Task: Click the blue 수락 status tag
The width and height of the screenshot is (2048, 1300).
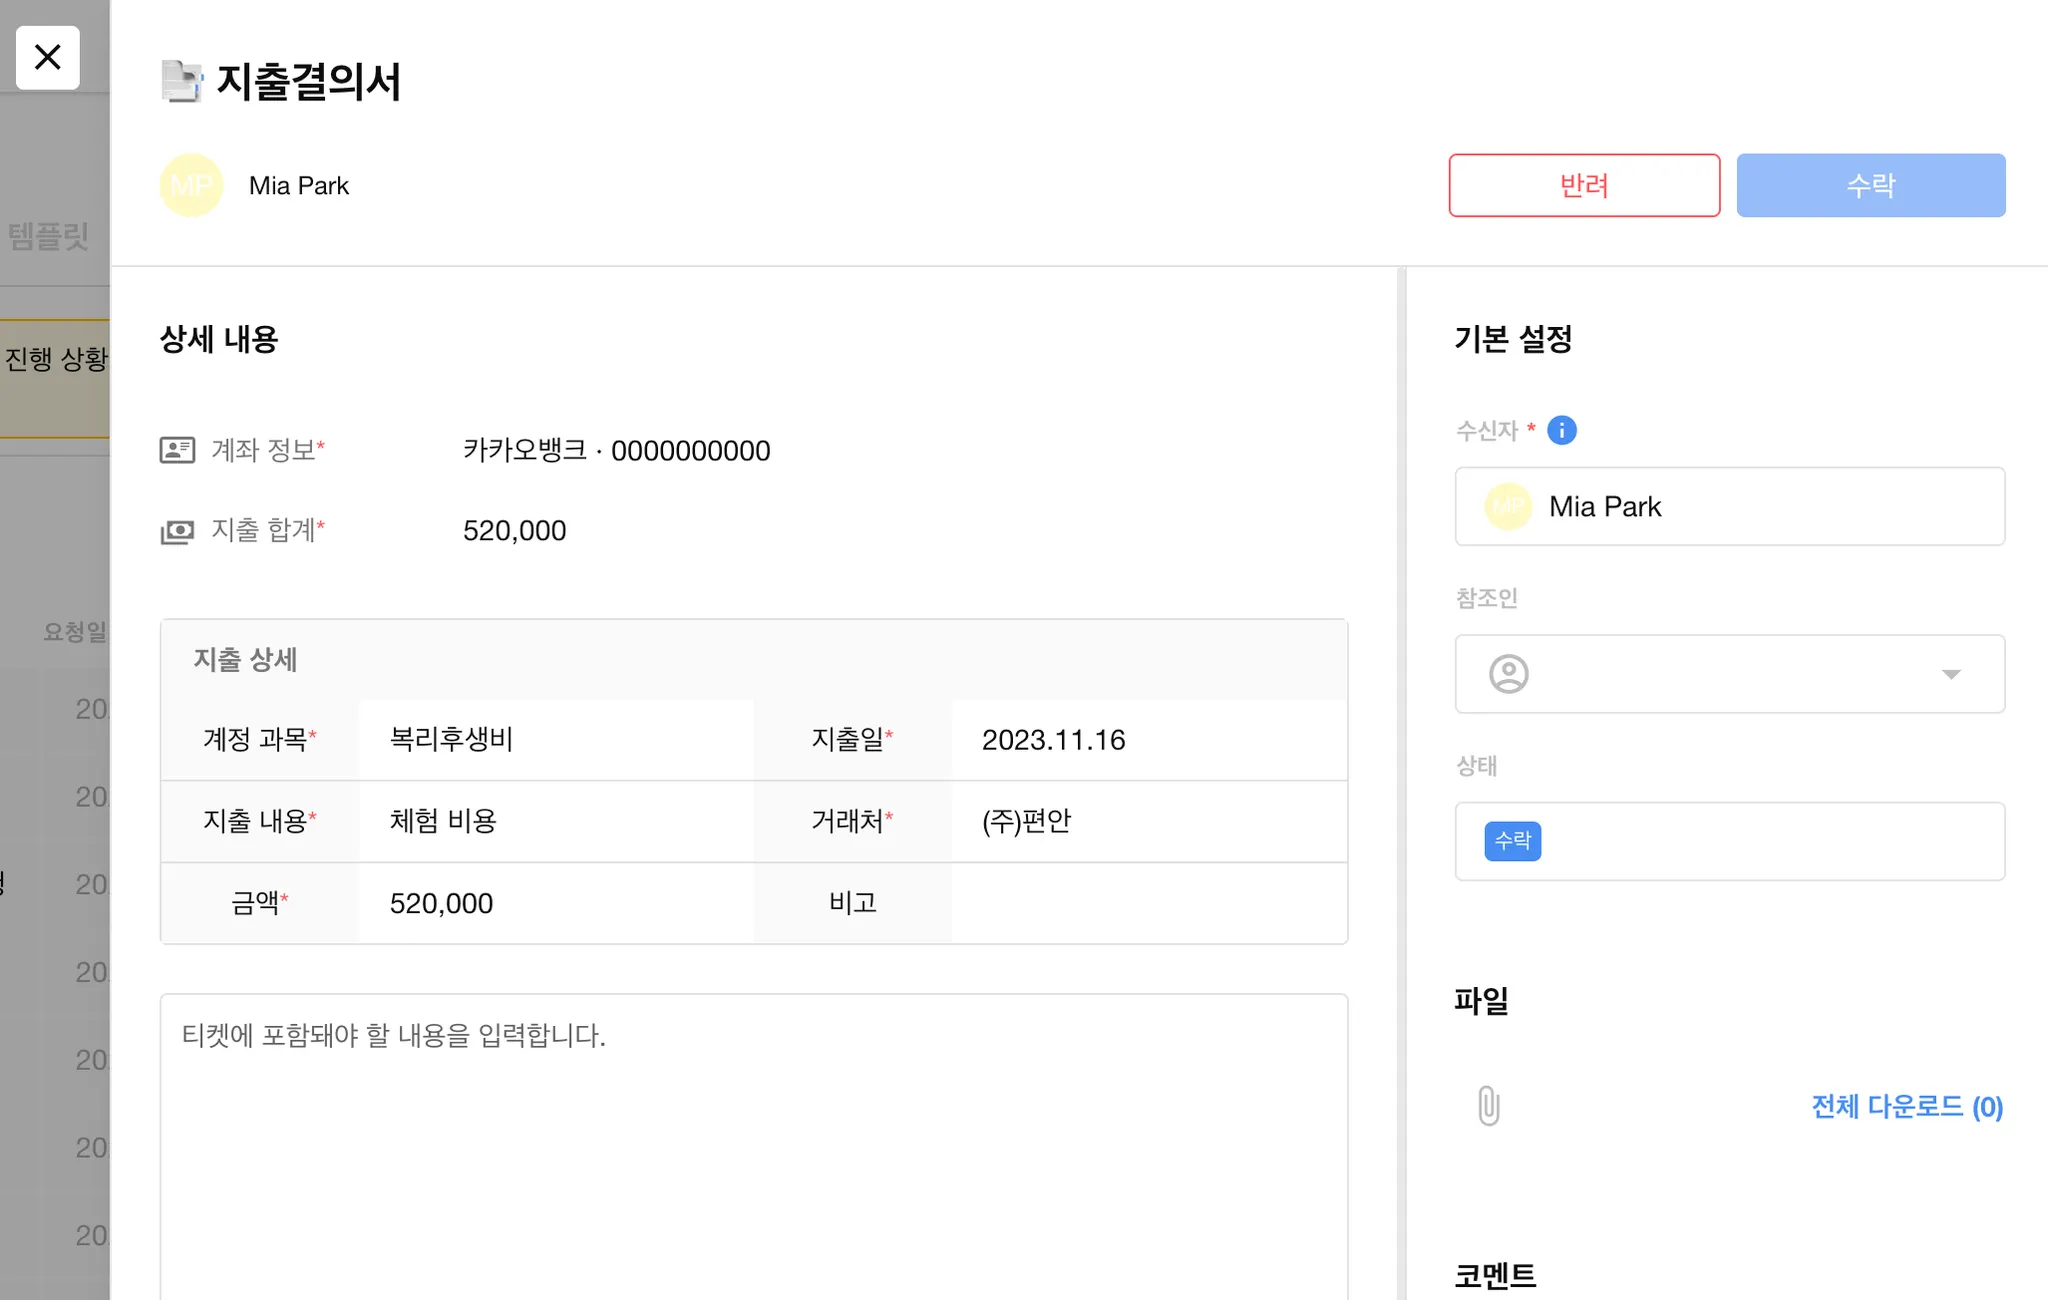Action: (1512, 841)
